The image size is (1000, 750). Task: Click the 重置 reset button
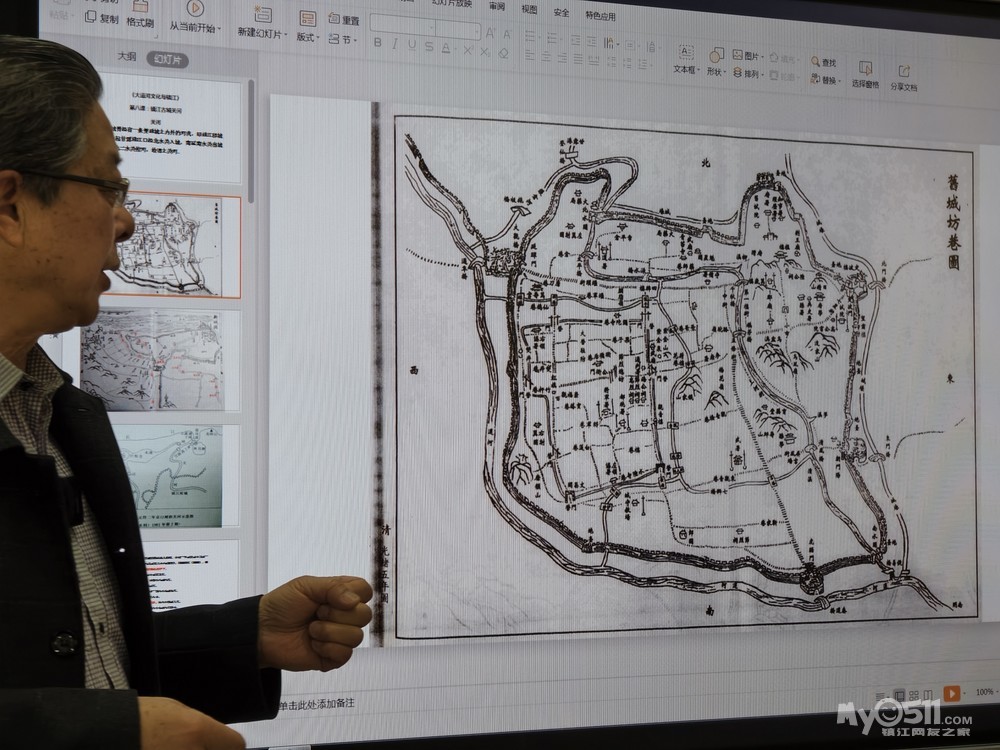(x=344, y=20)
